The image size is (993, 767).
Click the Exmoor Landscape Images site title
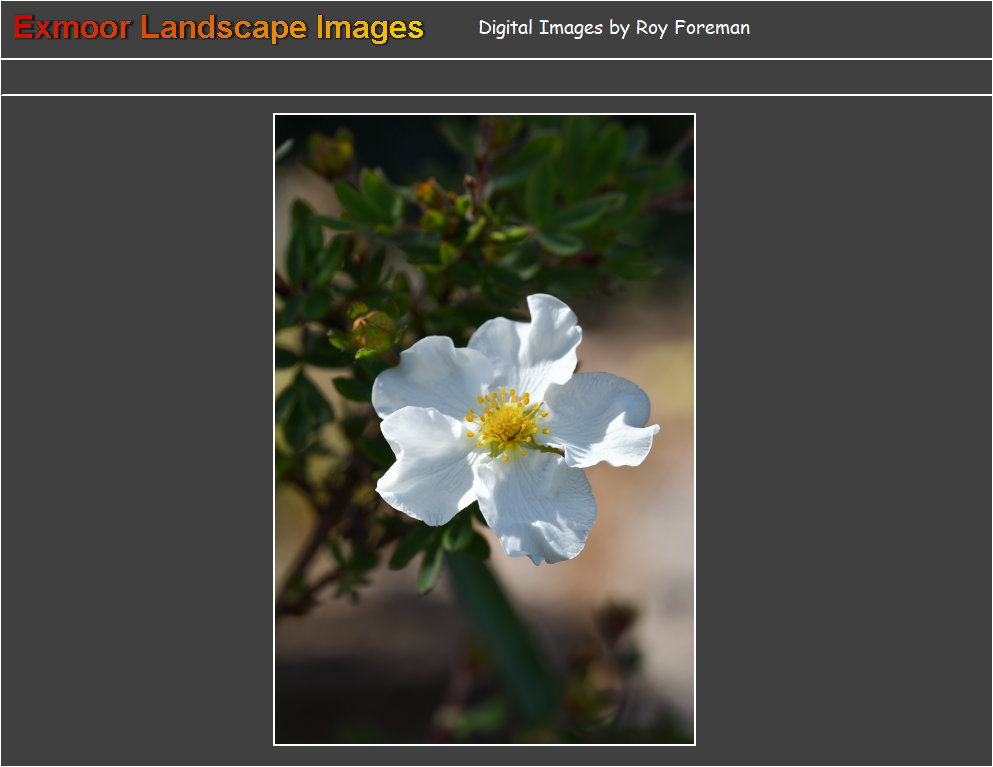tap(219, 28)
